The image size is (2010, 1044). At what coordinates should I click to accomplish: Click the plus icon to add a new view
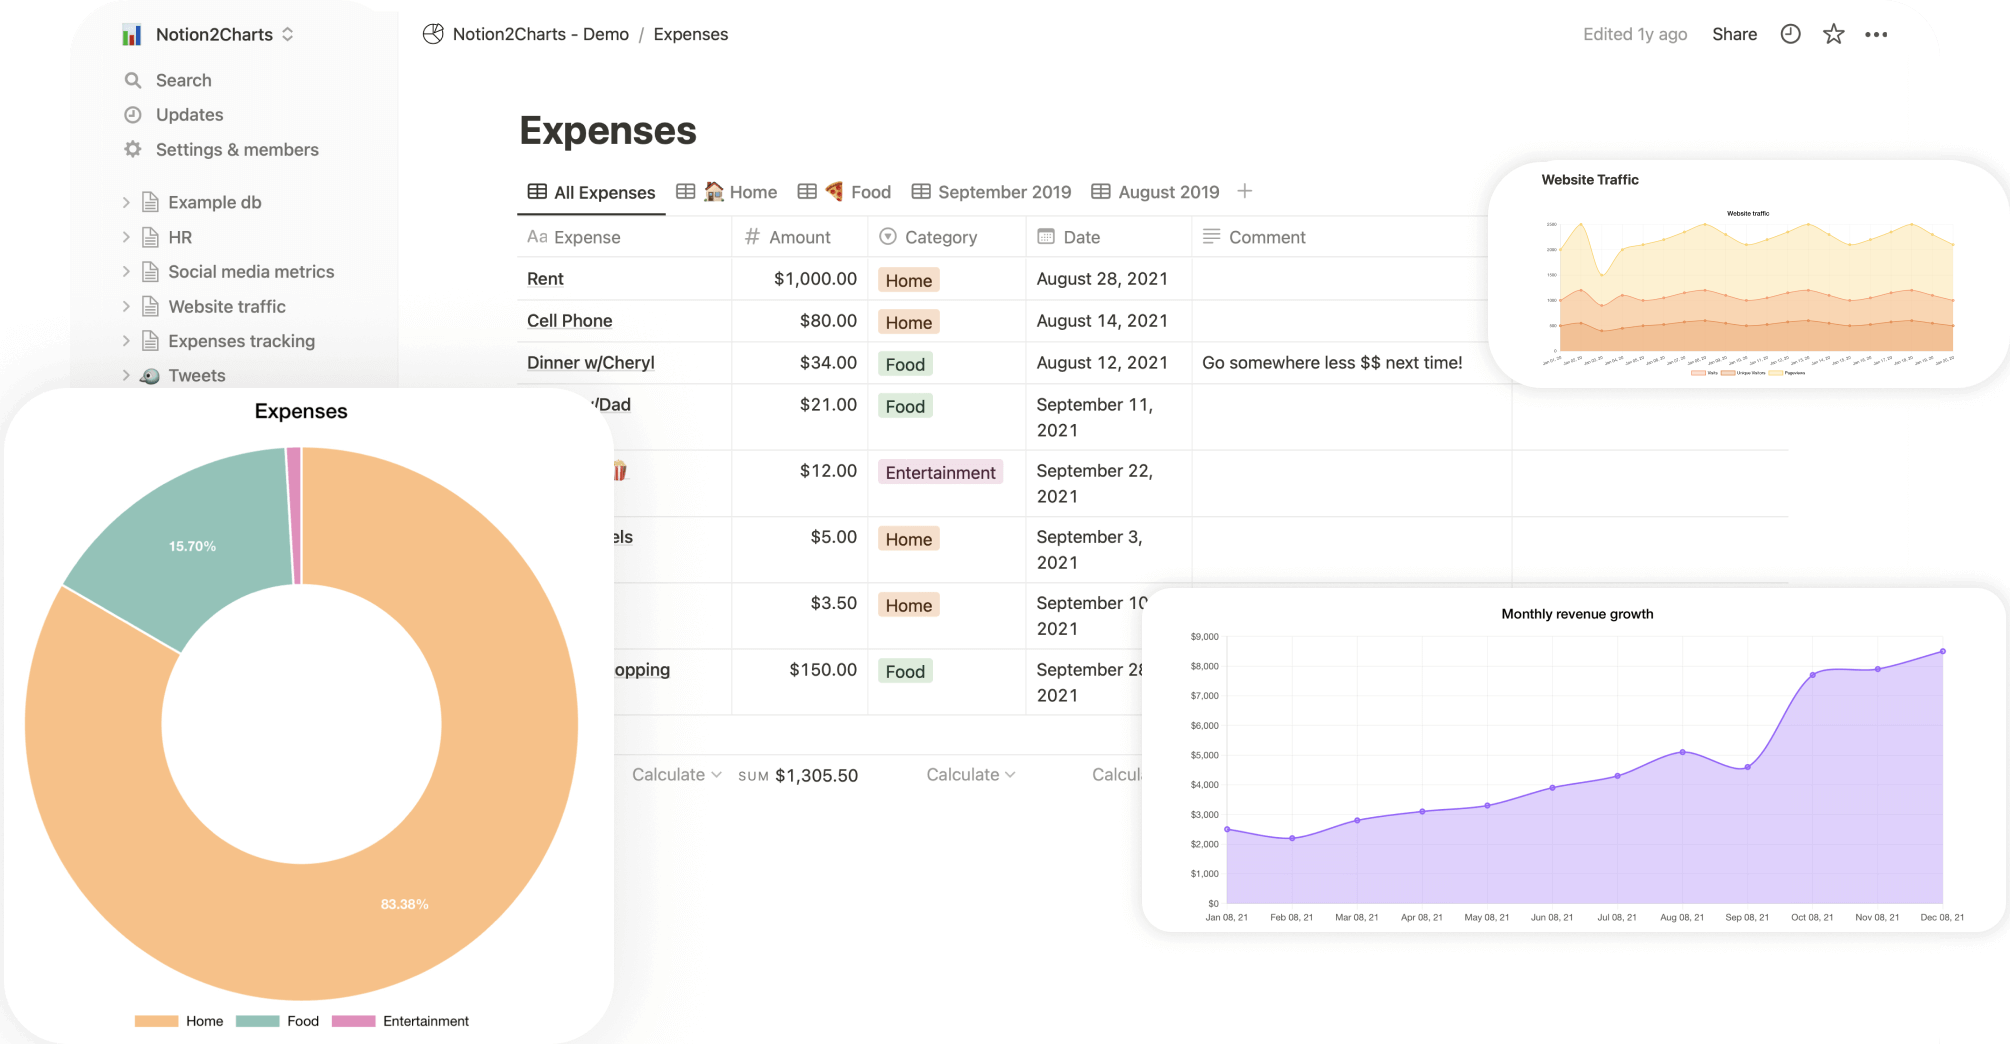click(1245, 191)
